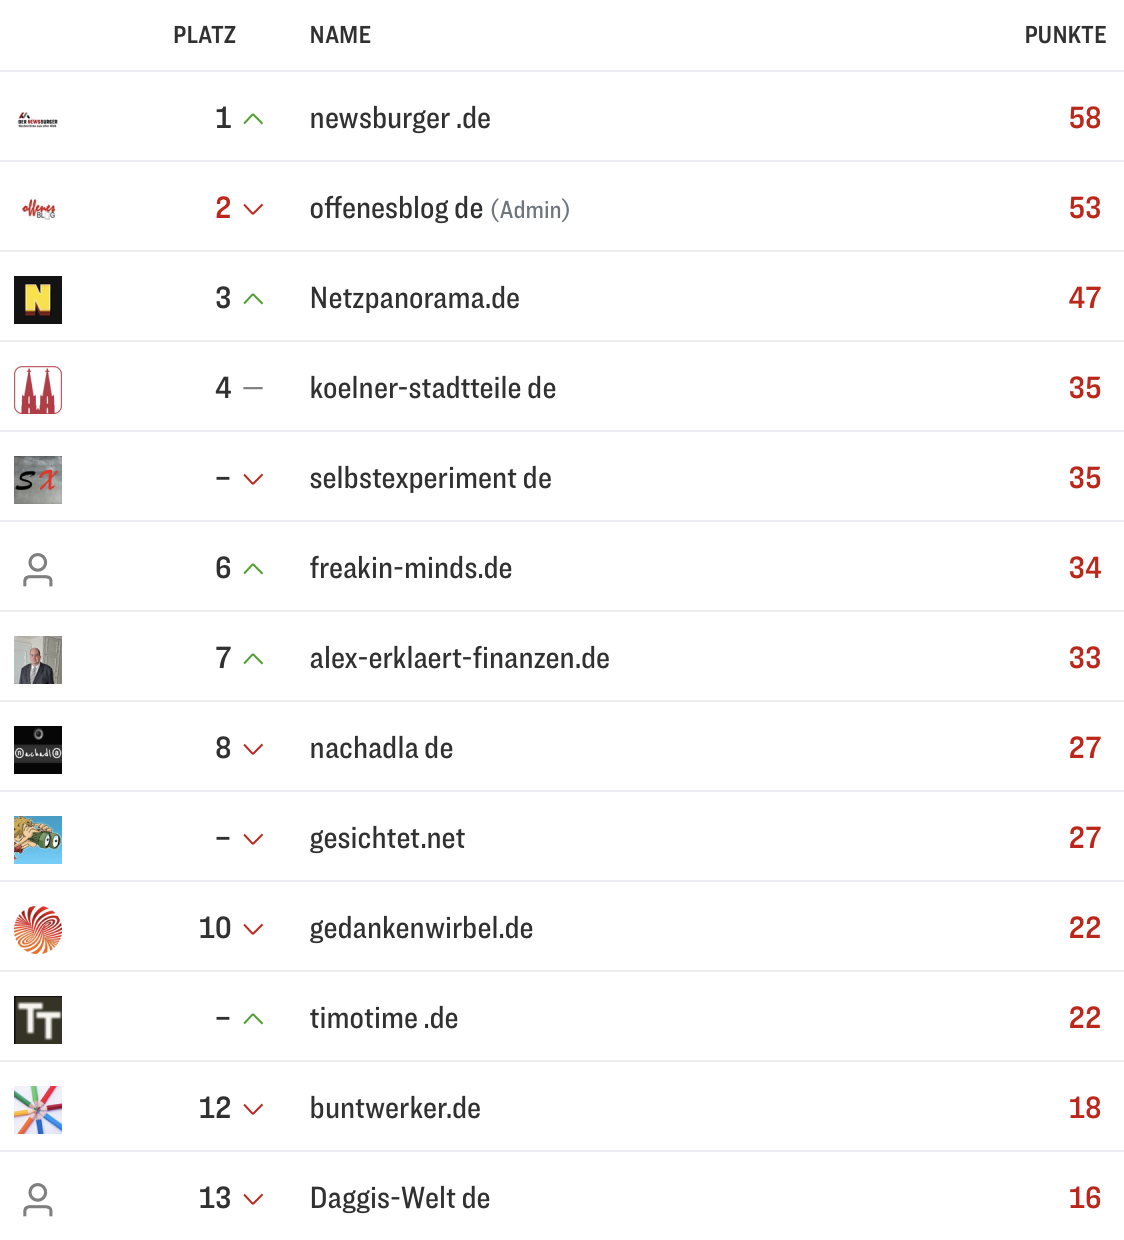1124x1240 pixels.
Task: Click the TT timotime logo
Action: point(37,1018)
